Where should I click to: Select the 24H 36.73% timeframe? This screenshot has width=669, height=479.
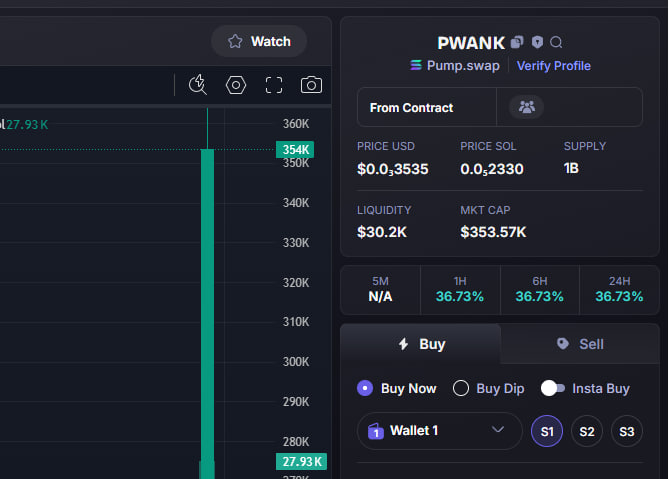tap(620, 289)
